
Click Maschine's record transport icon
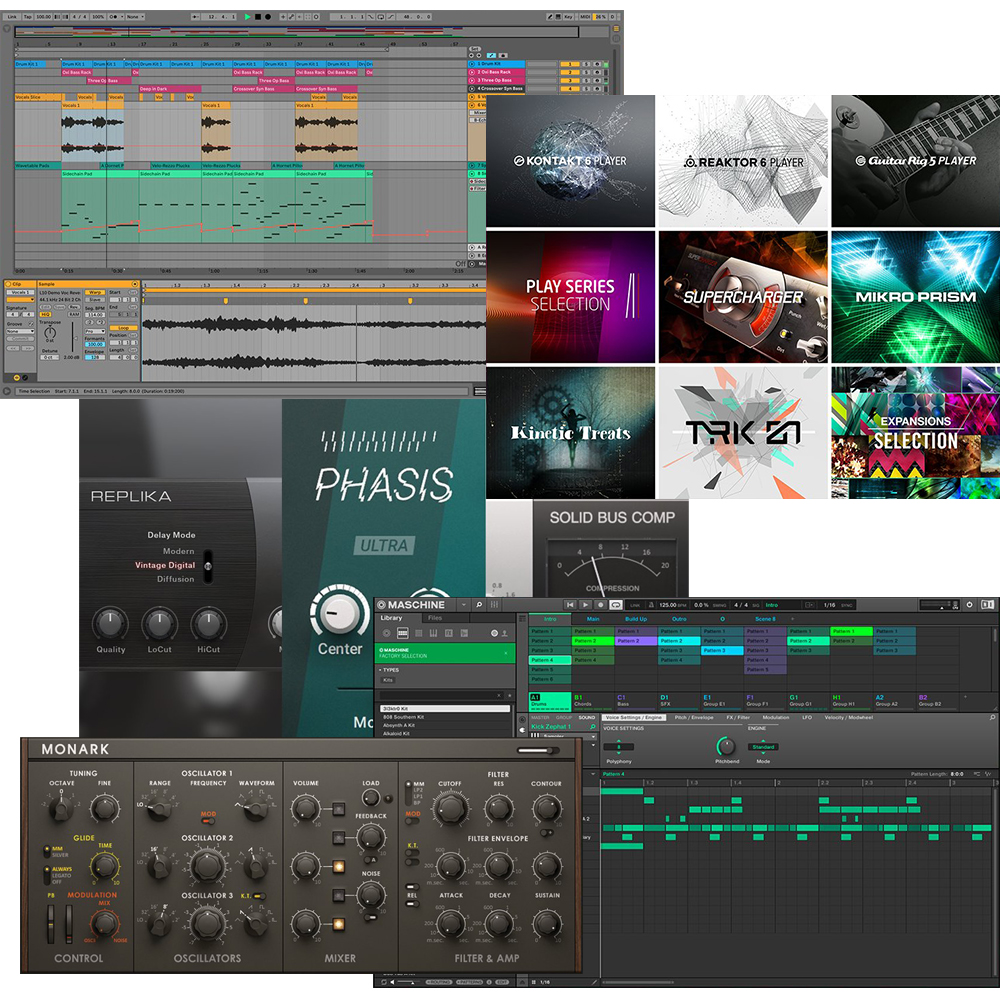(x=600, y=605)
